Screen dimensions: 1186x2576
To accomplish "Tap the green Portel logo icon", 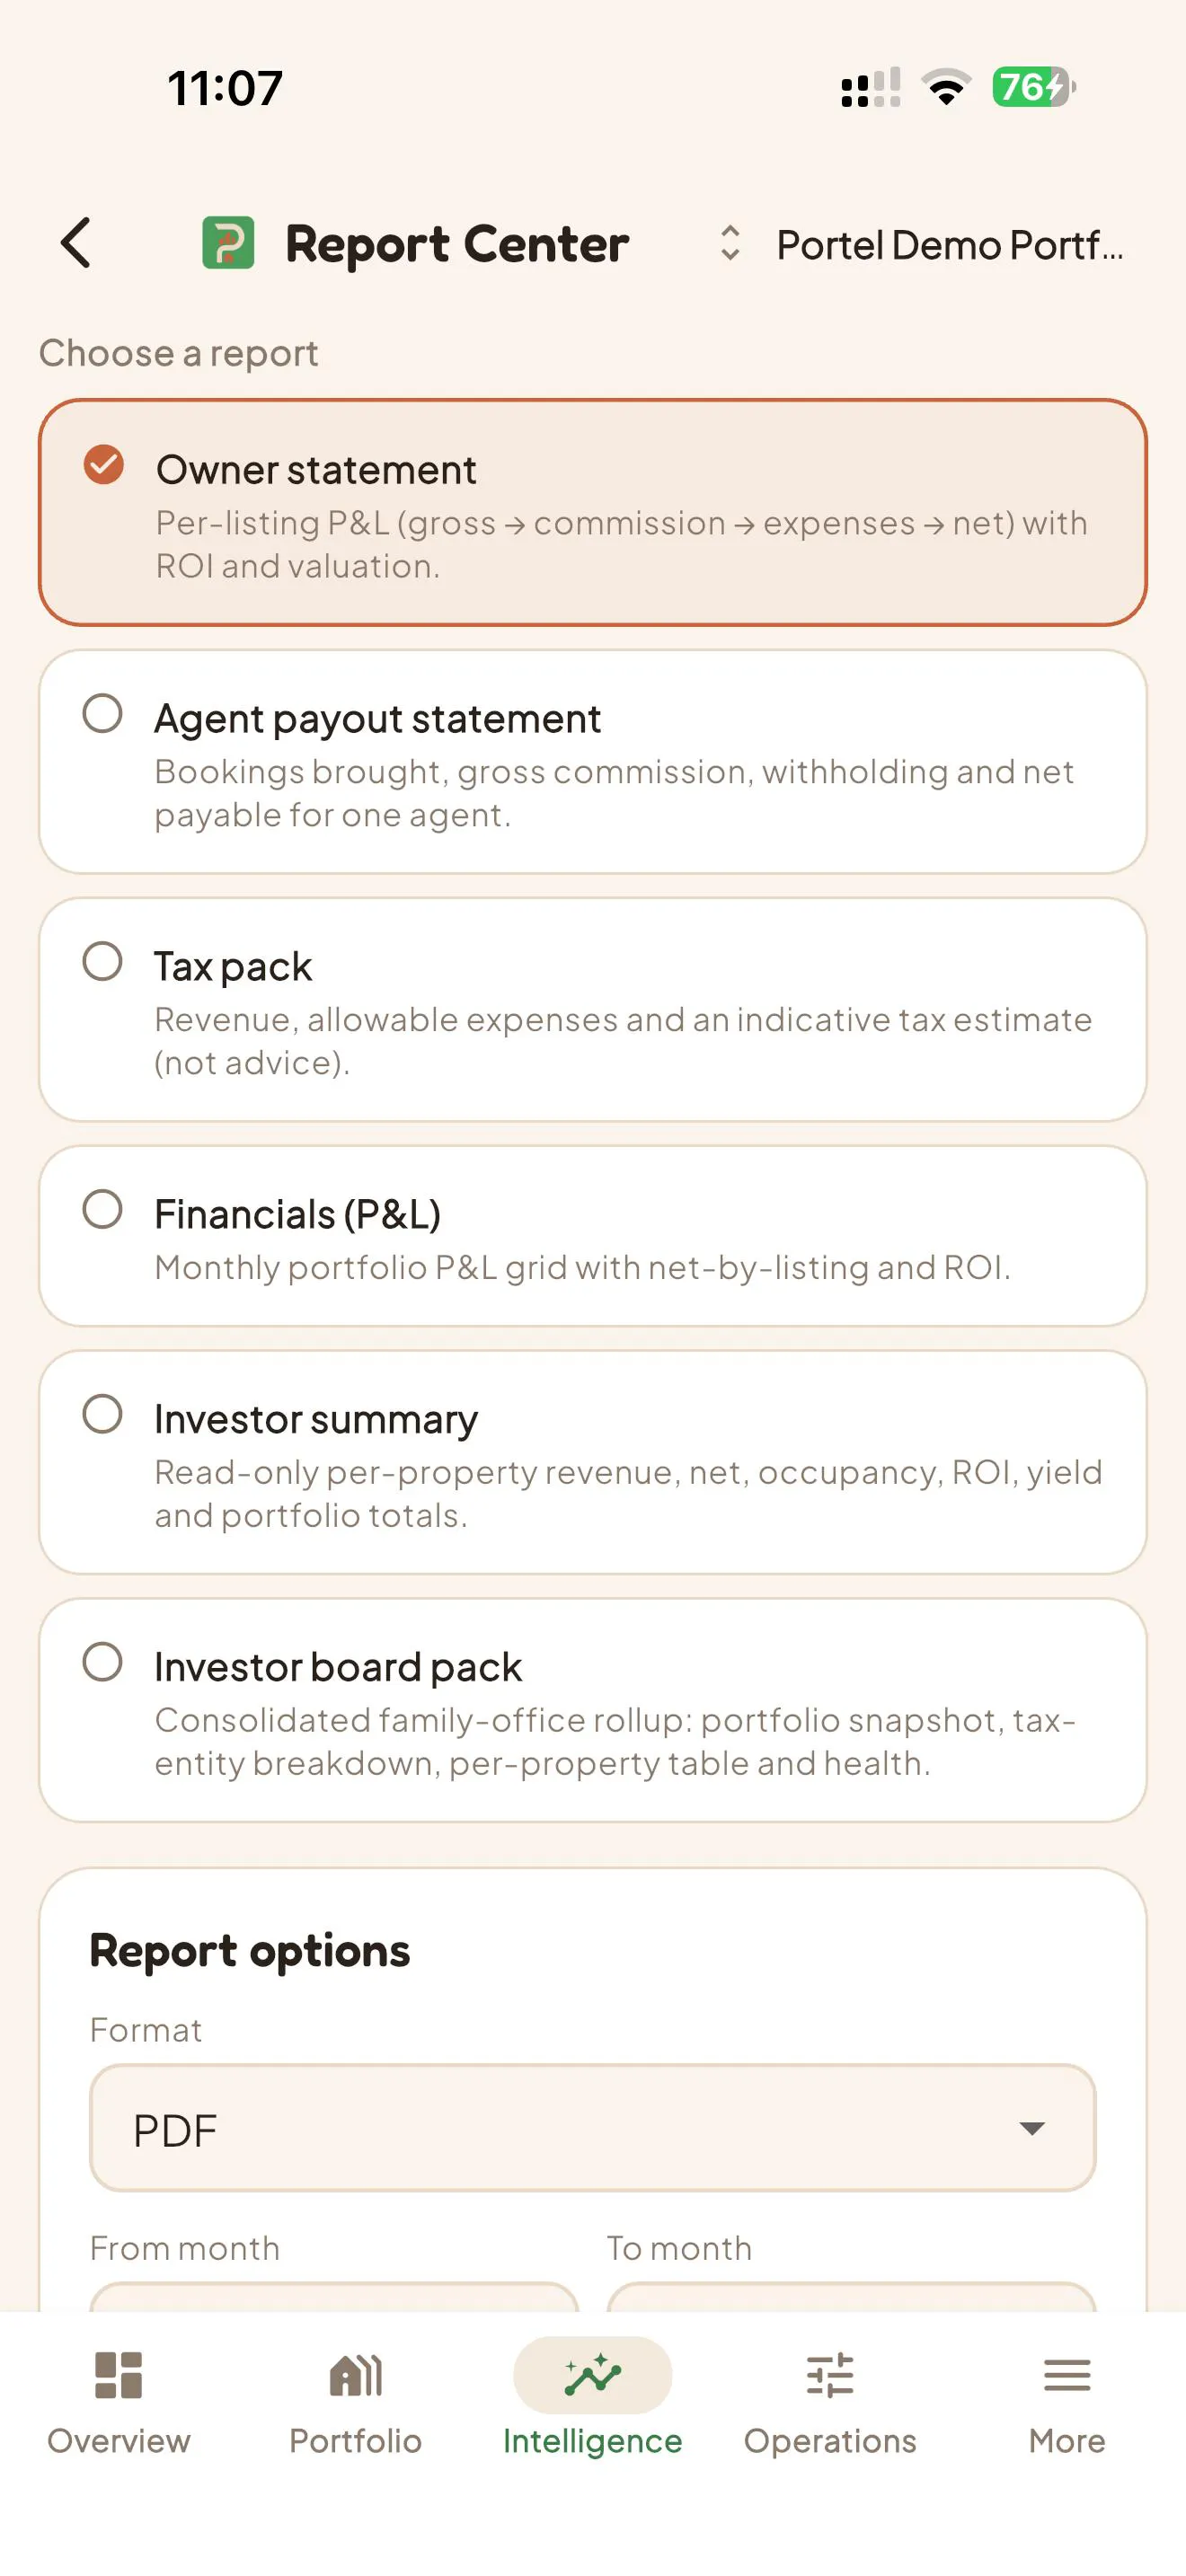I will [228, 243].
